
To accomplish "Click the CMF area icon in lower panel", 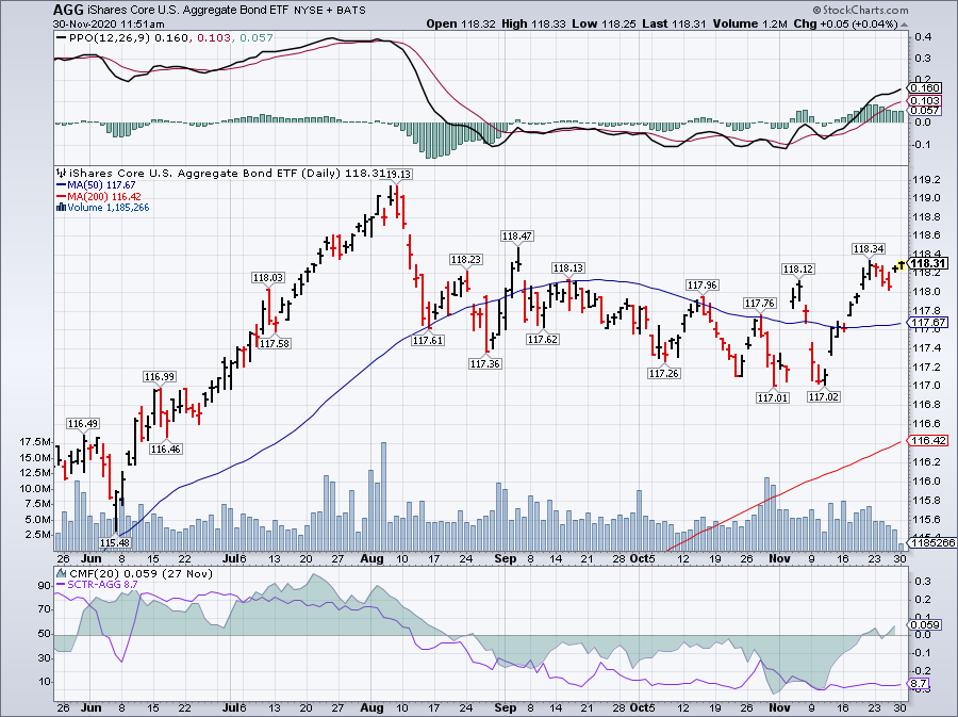I will (x=60, y=573).
